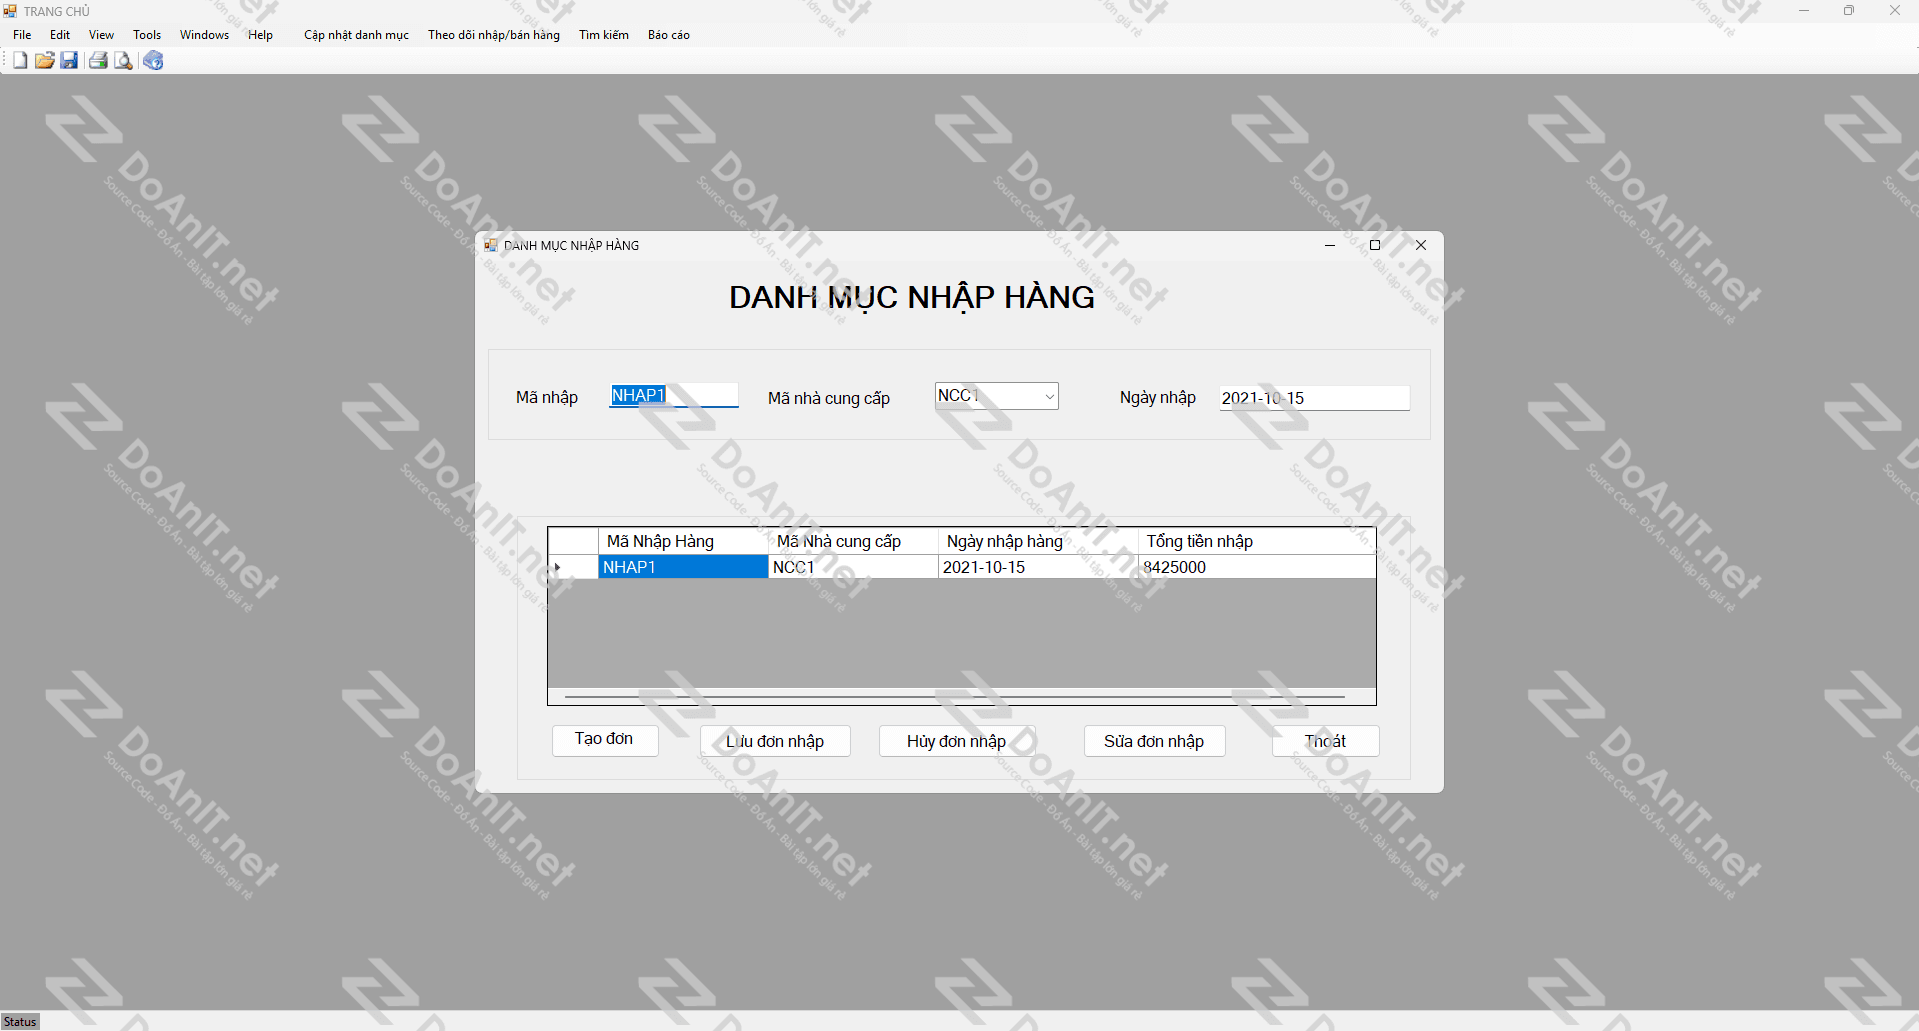The image size is (1919, 1031).
Task: Restore down the TRANG CHỦ main window
Action: (x=1849, y=11)
